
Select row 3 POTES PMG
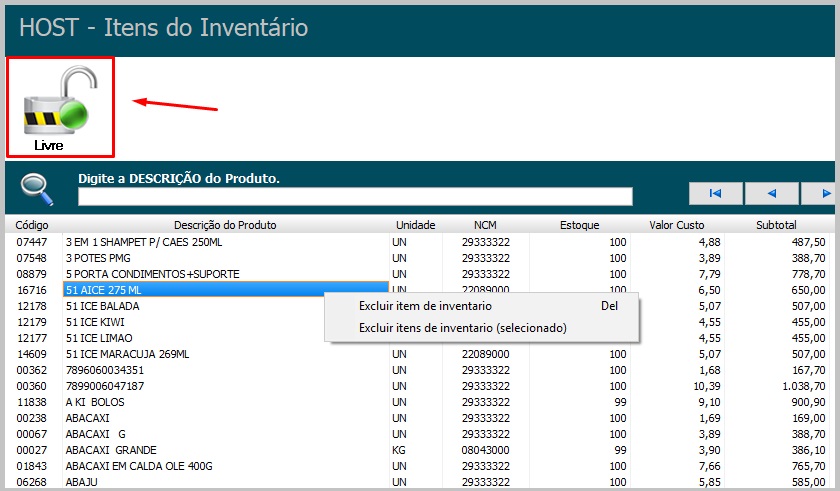point(417,258)
